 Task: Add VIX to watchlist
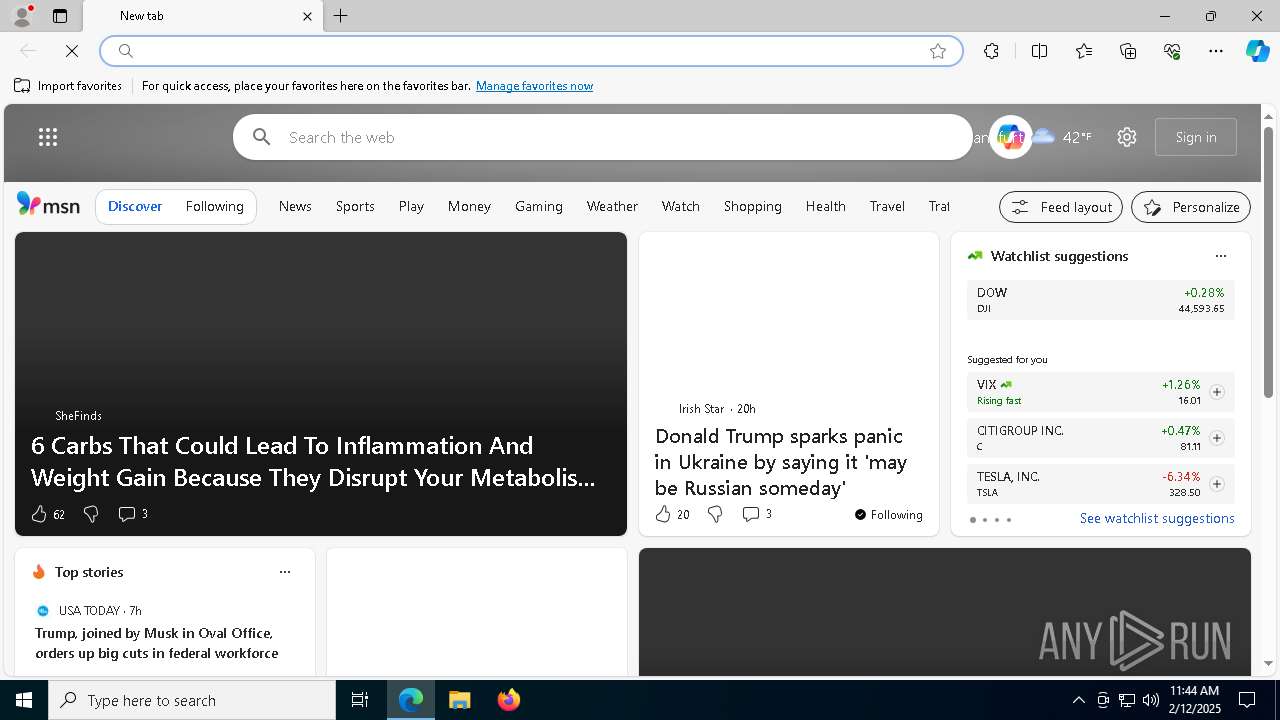(x=1217, y=392)
